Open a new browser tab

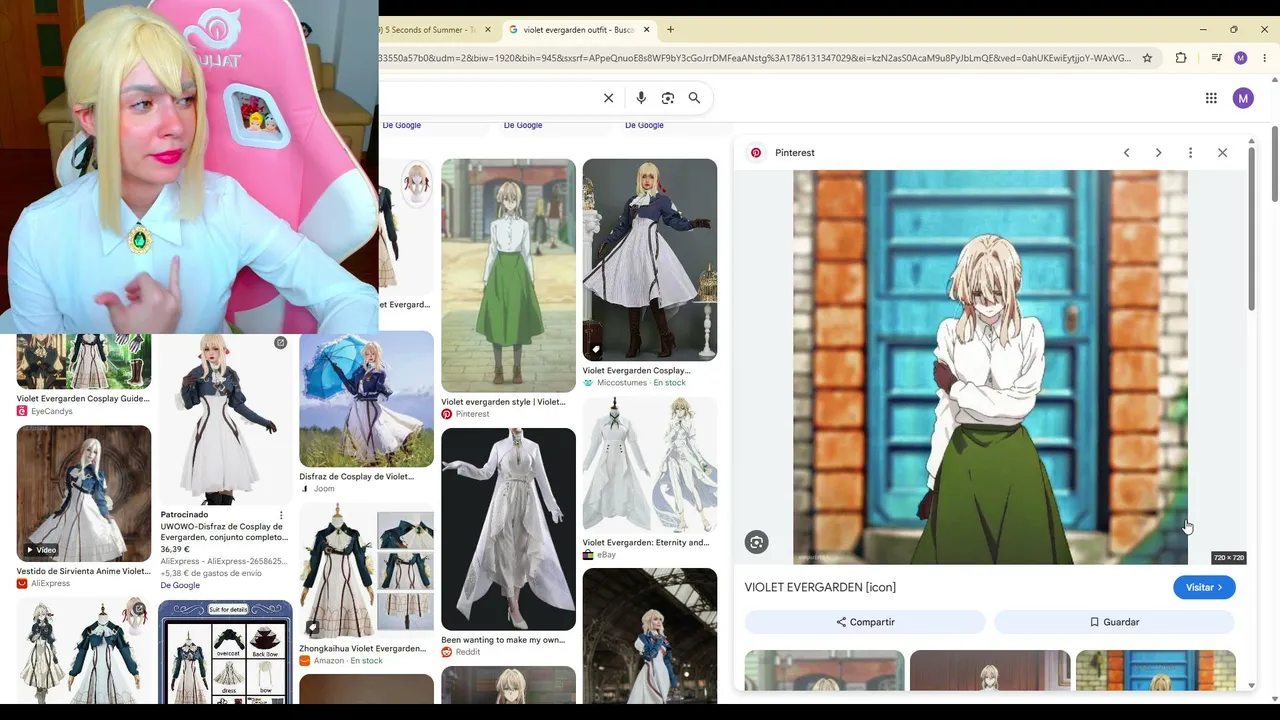[x=671, y=30]
